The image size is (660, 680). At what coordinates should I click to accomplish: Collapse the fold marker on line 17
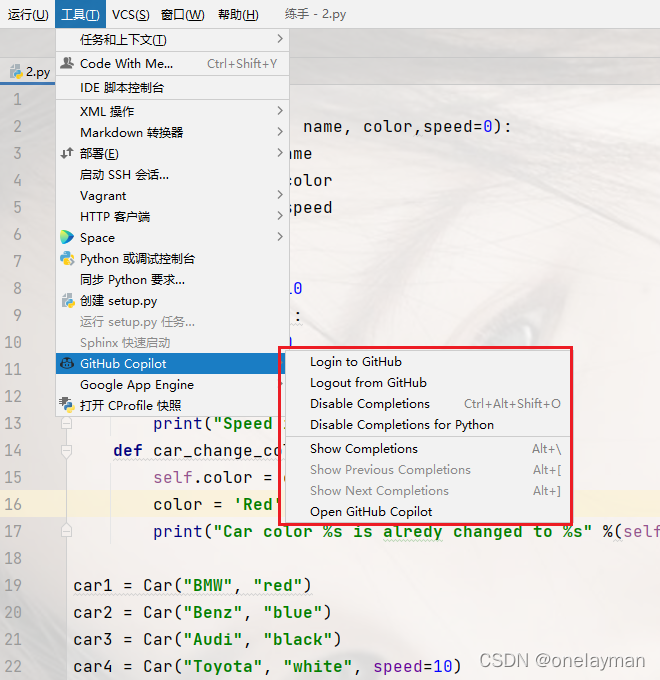66,531
